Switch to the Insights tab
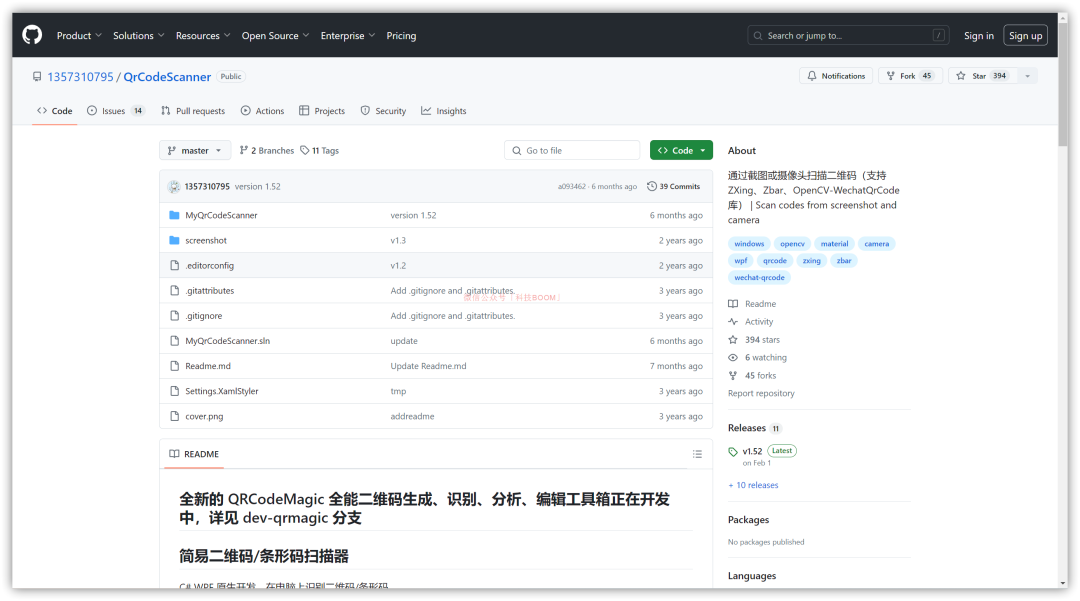 [x=444, y=111]
